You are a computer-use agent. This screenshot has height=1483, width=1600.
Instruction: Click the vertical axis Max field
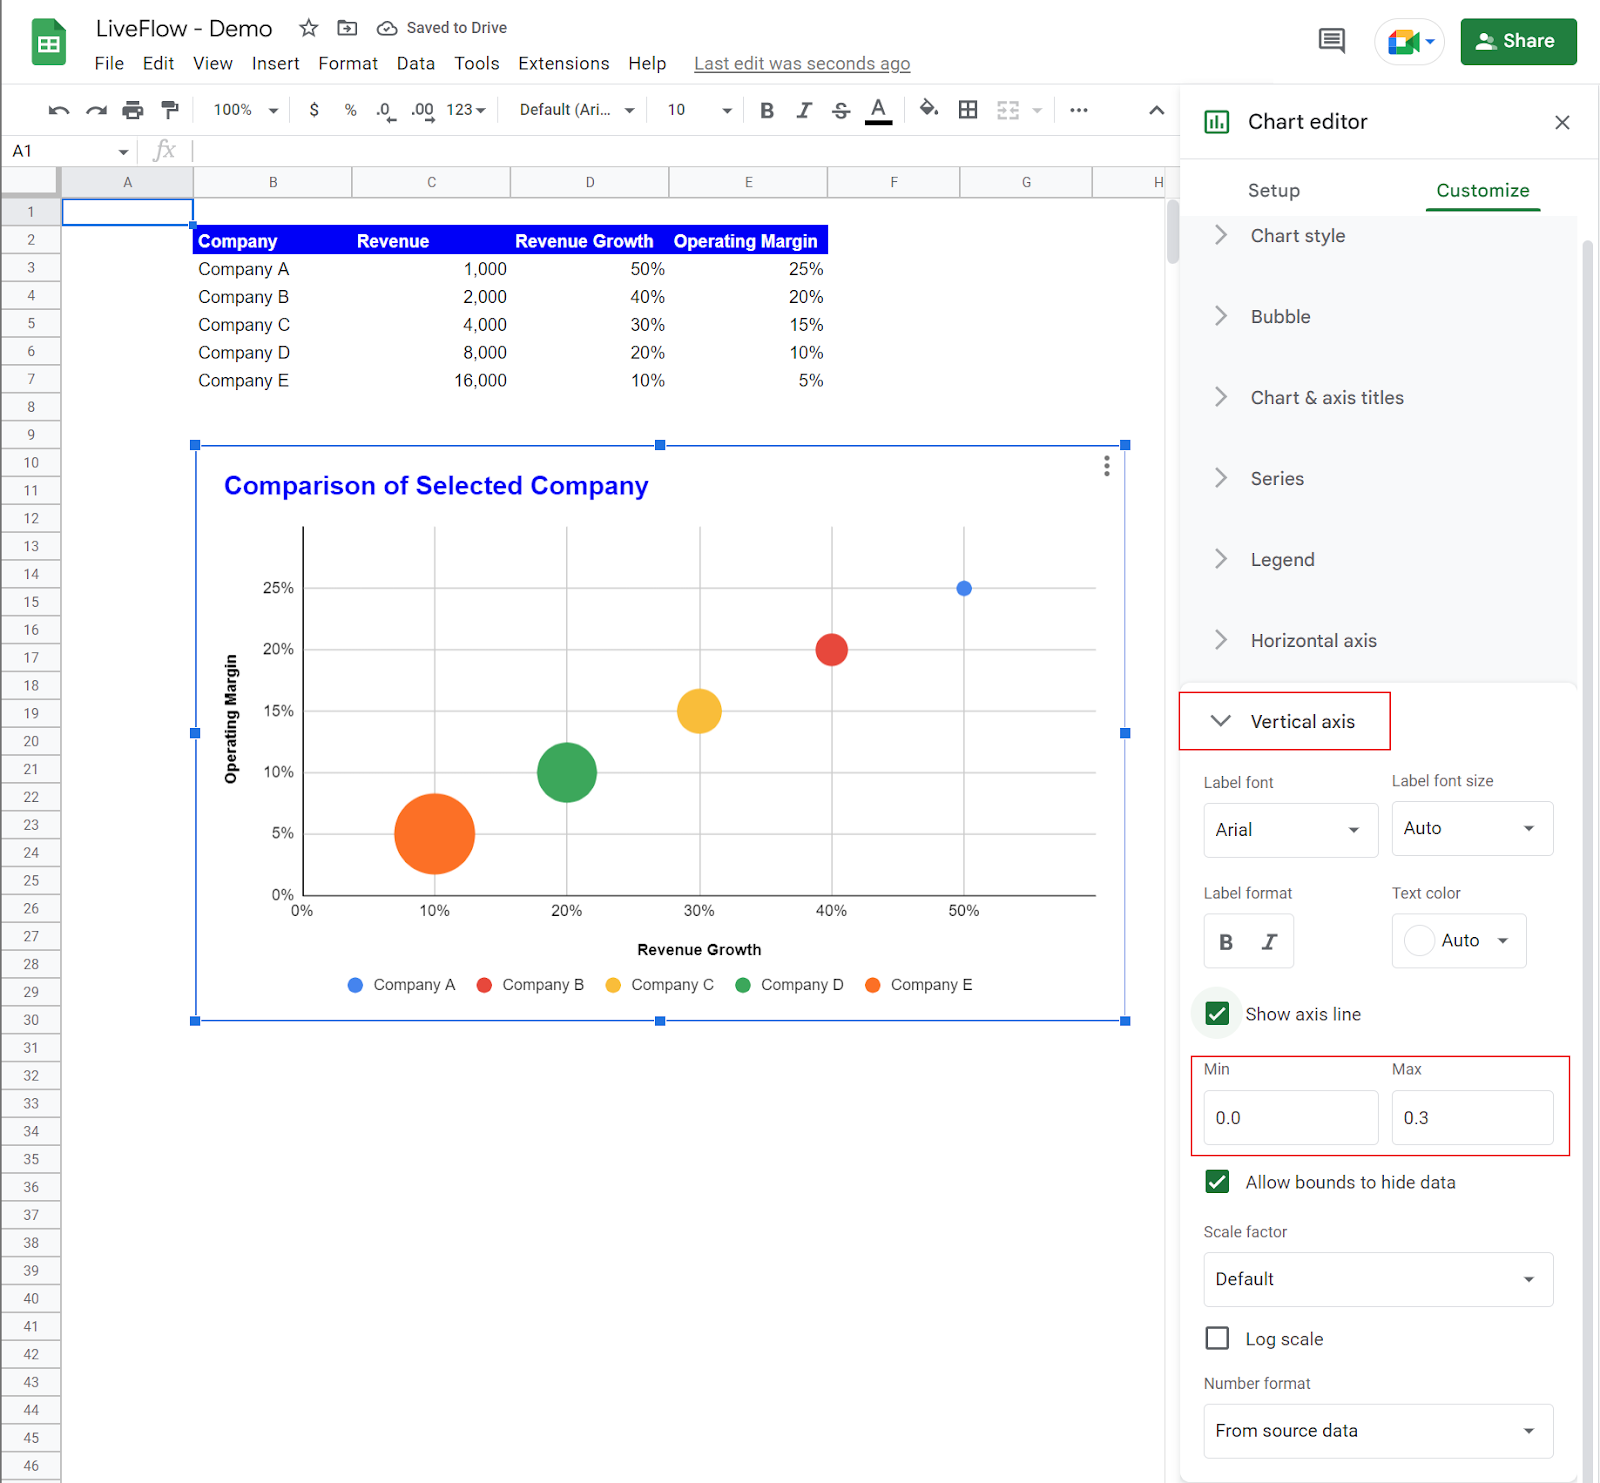point(1472,1118)
